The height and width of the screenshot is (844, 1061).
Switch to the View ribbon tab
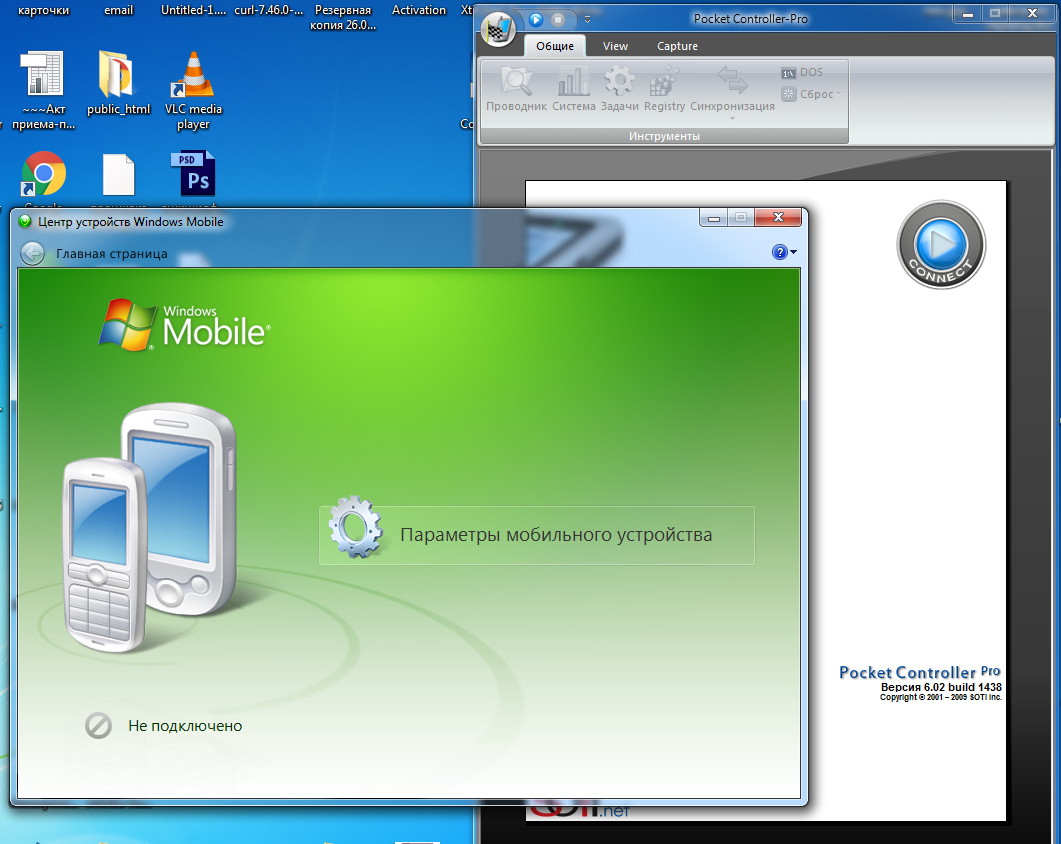click(615, 46)
